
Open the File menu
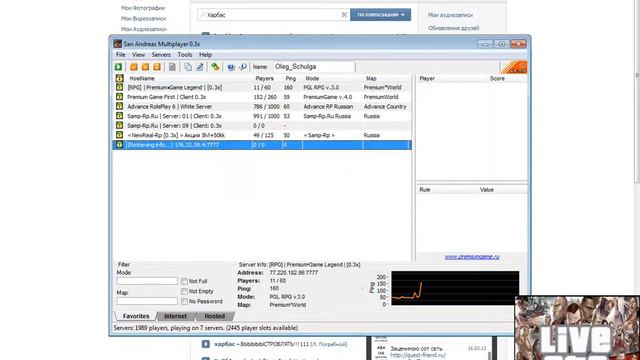pos(120,54)
